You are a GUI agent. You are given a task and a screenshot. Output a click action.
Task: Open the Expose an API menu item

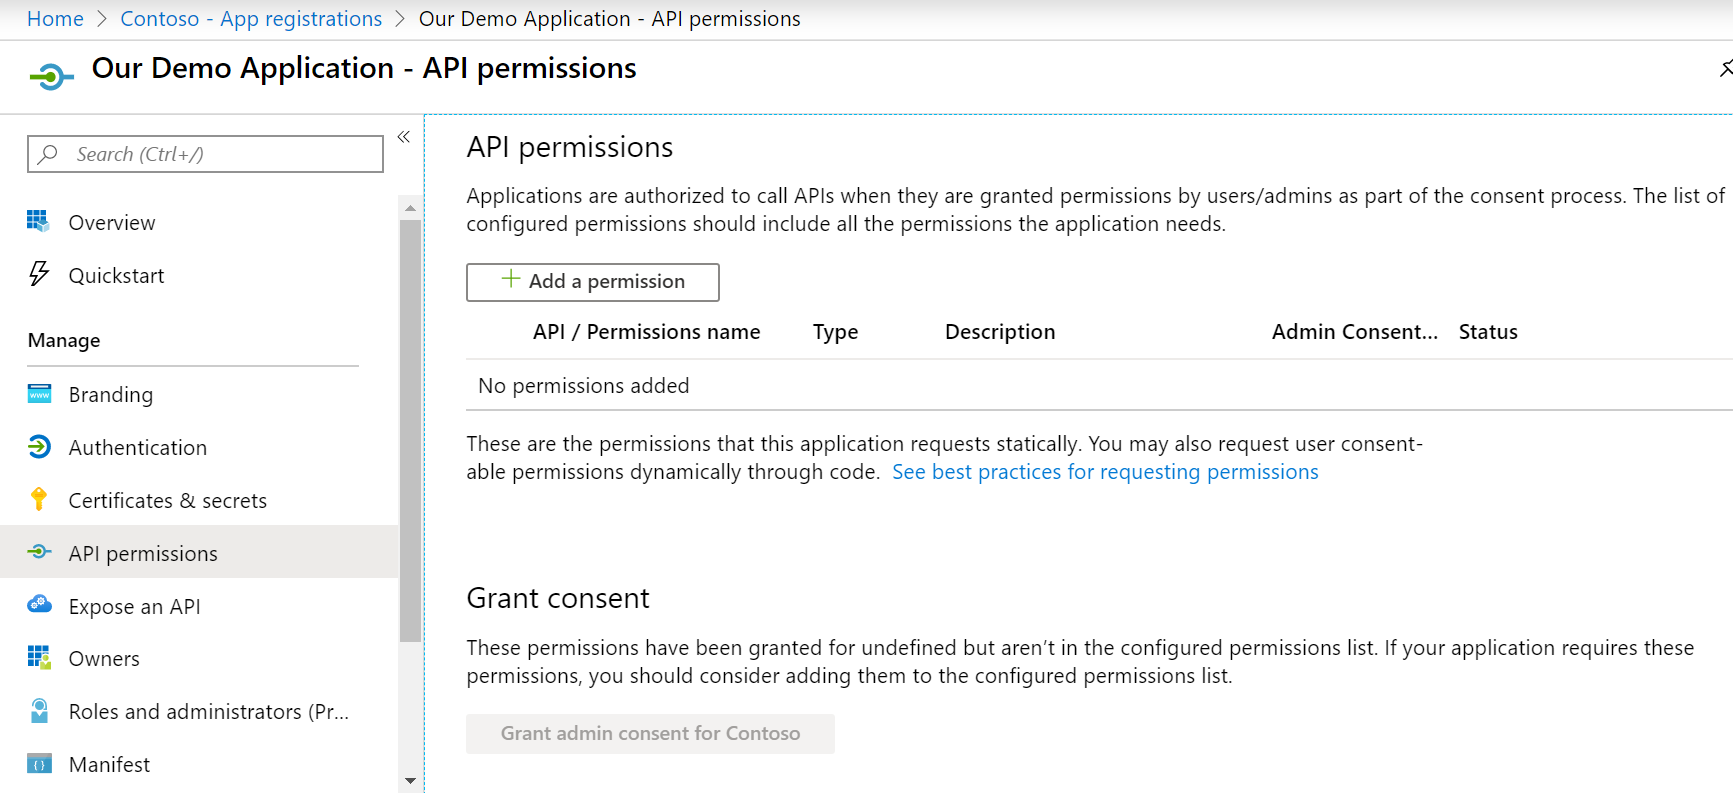pos(134,606)
